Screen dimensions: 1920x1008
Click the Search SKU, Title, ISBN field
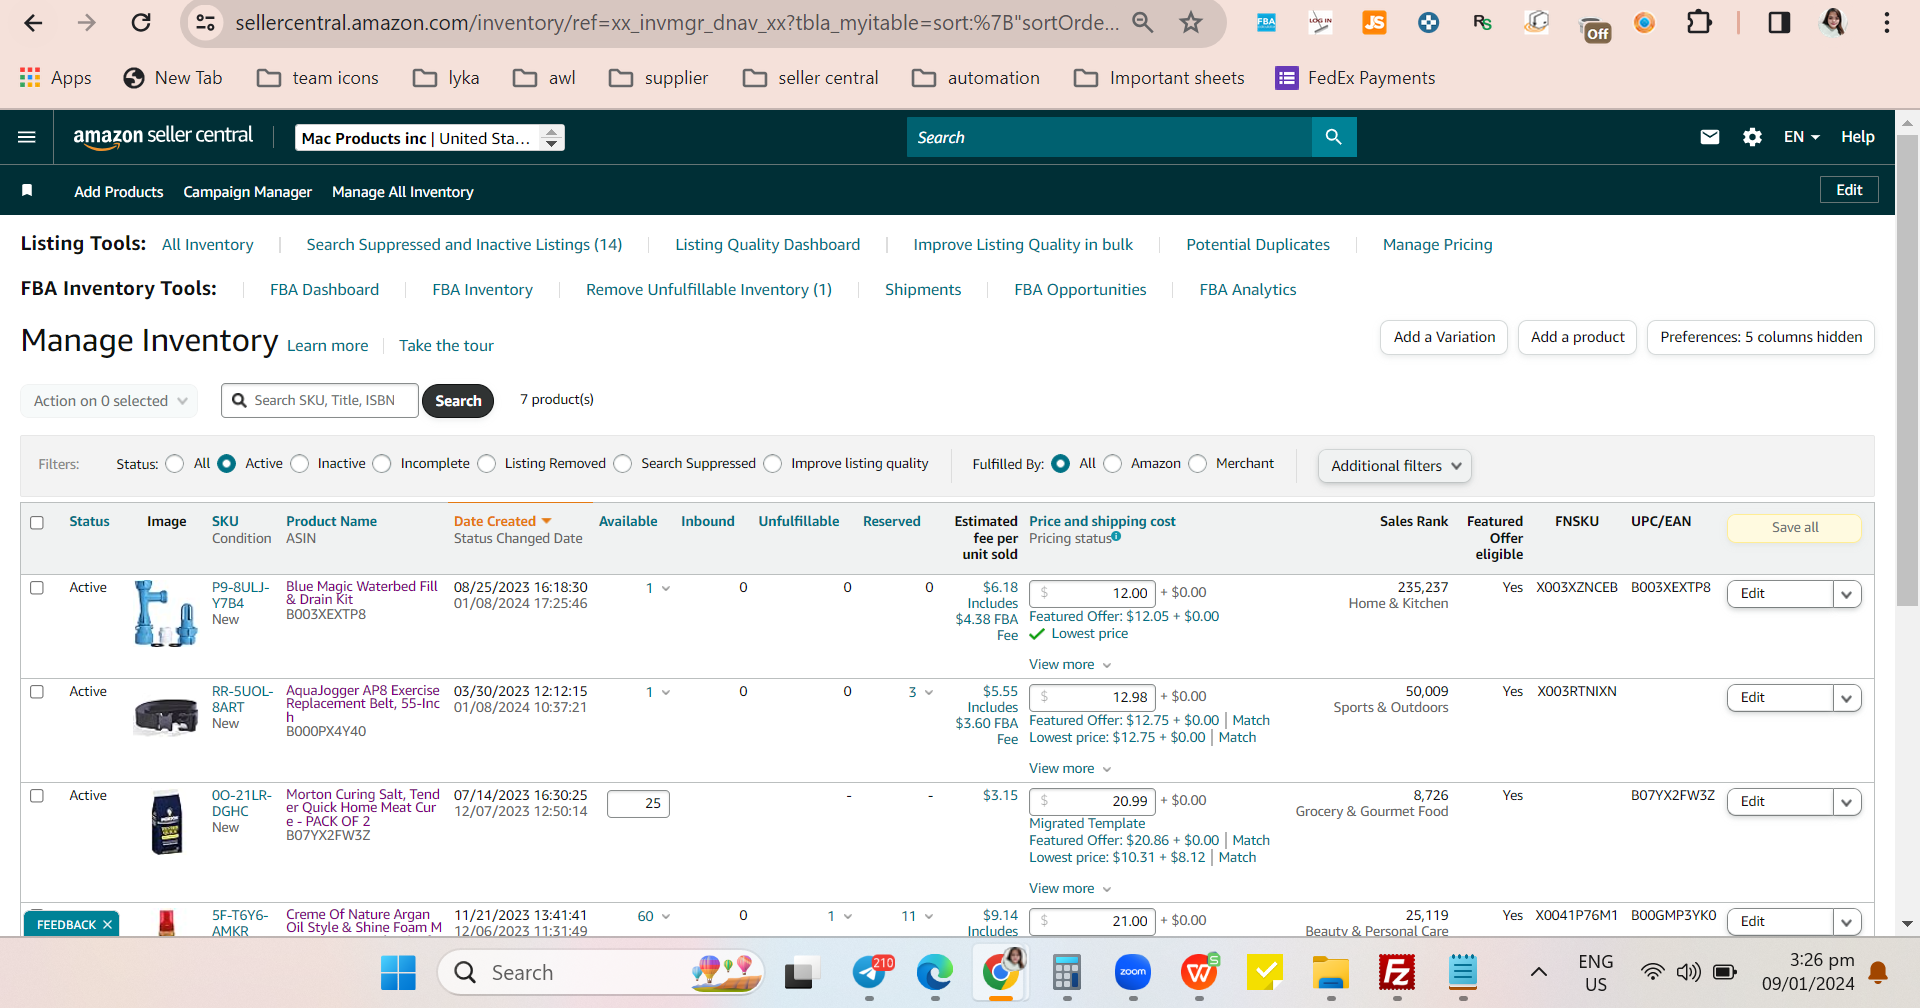tap(320, 401)
